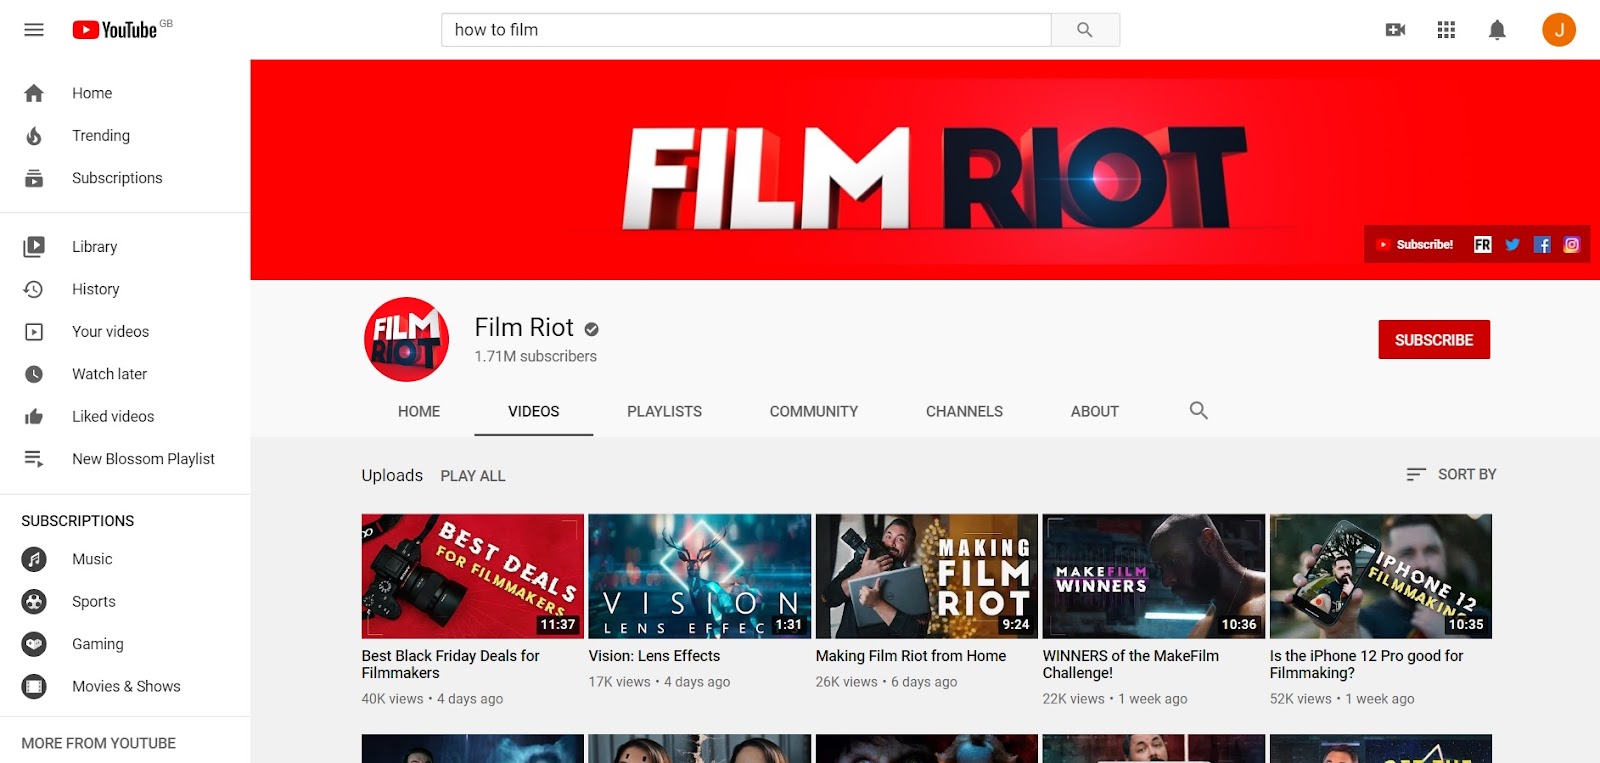Click the banner Subscribe! link
1600x763 pixels.
tap(1415, 245)
